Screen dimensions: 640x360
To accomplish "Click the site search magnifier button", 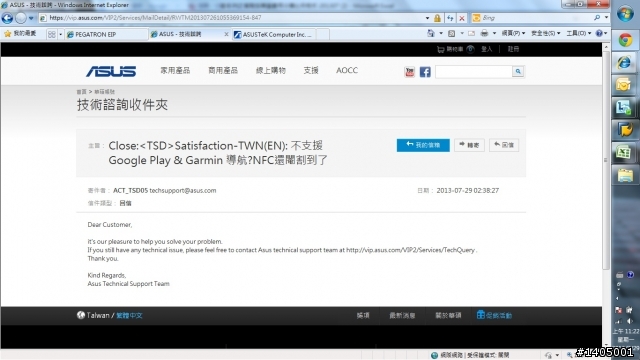I will [x=518, y=71].
